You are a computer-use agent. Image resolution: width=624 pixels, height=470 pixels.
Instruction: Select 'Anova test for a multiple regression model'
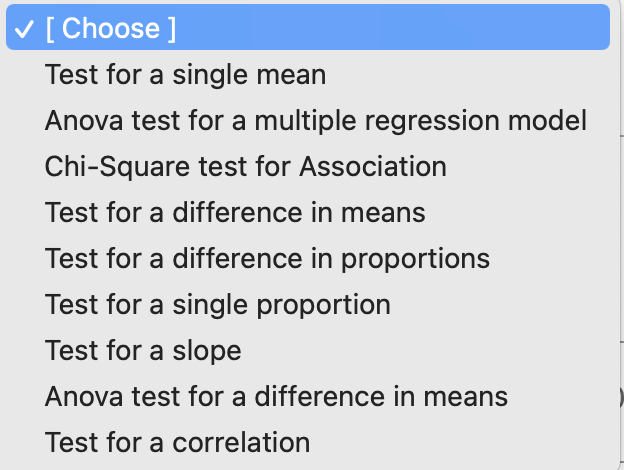(315, 121)
